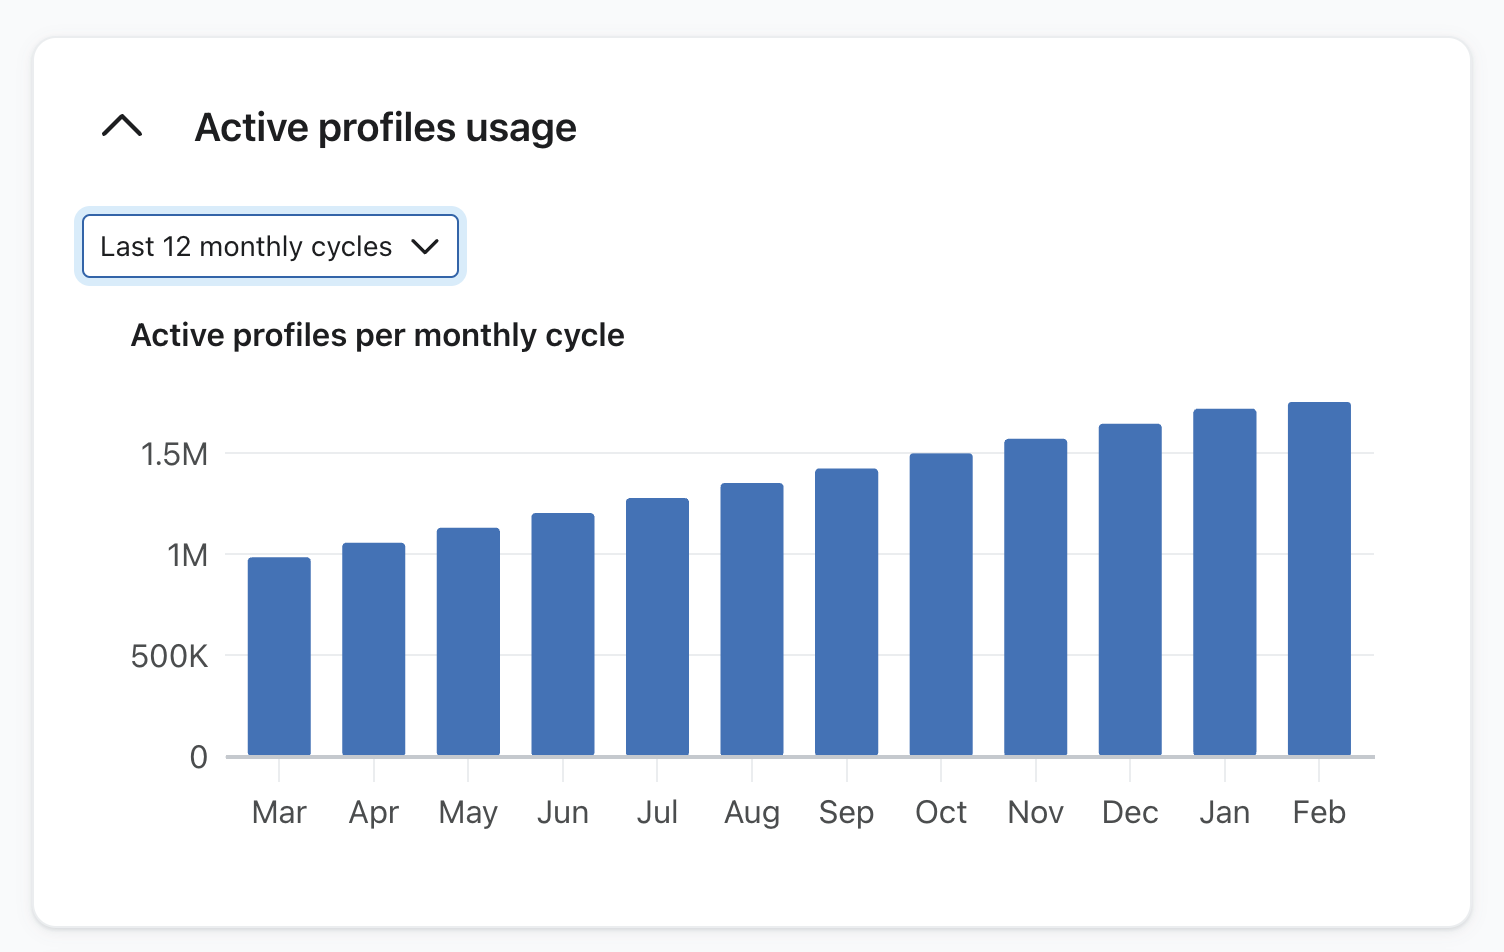Select the tallest Feb bar
The height and width of the screenshot is (952, 1504).
[1319, 580]
